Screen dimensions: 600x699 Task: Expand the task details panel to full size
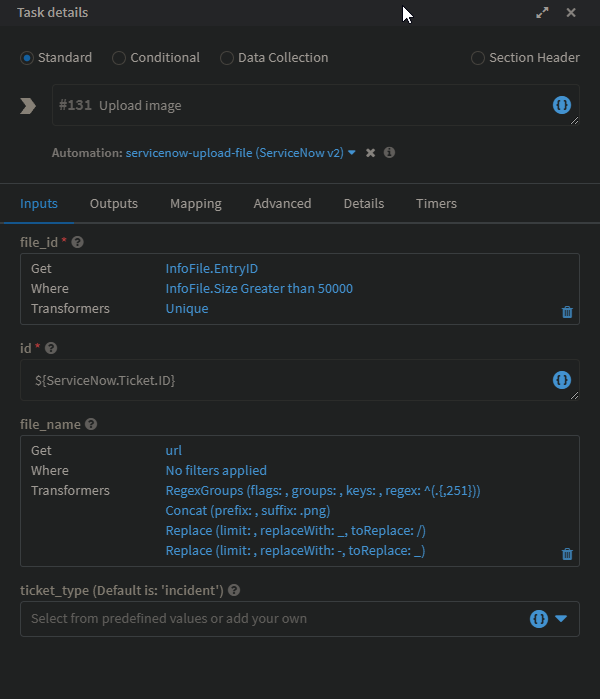tap(542, 13)
